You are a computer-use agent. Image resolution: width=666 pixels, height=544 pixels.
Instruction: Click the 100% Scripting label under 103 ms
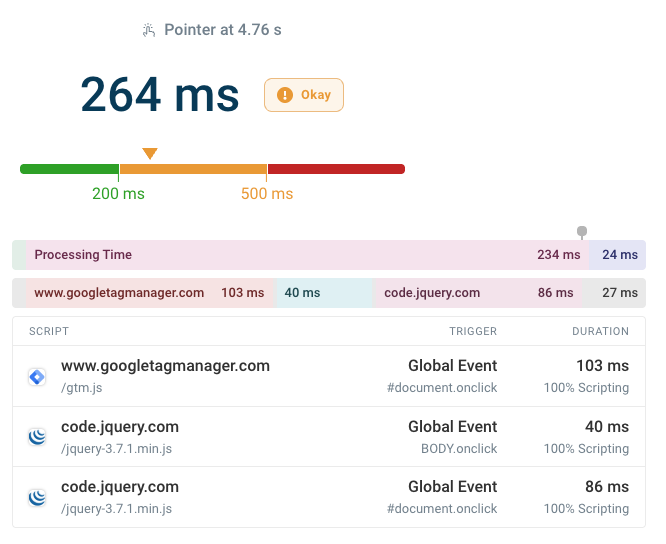click(586, 388)
